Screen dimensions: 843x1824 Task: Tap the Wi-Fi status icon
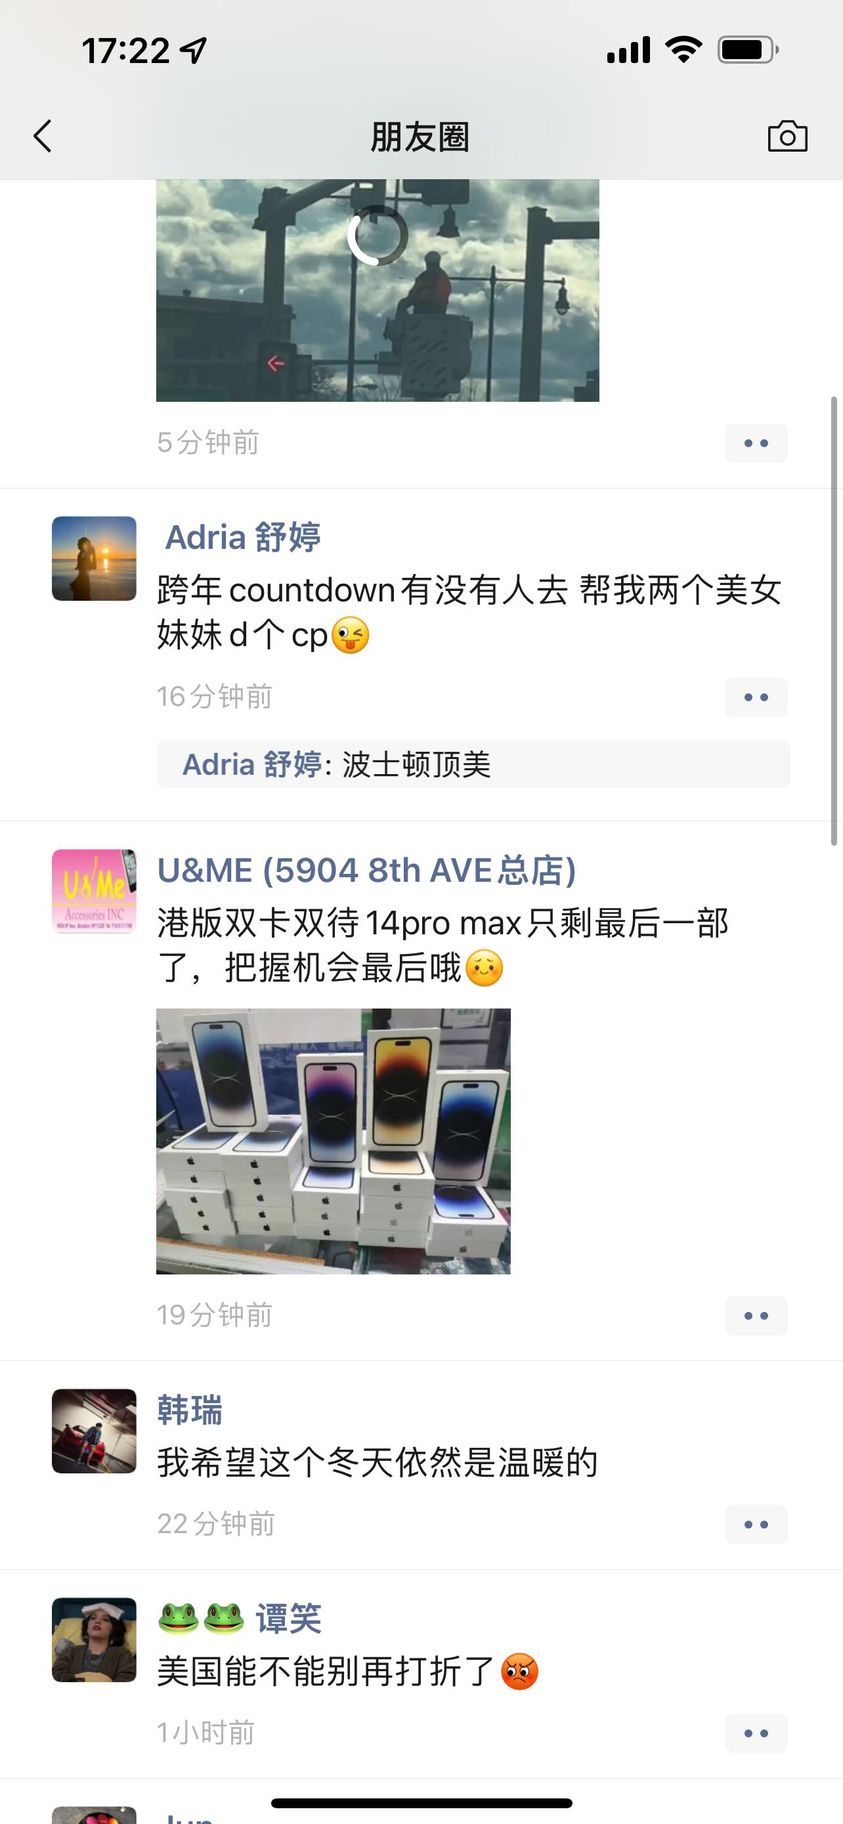pos(684,49)
